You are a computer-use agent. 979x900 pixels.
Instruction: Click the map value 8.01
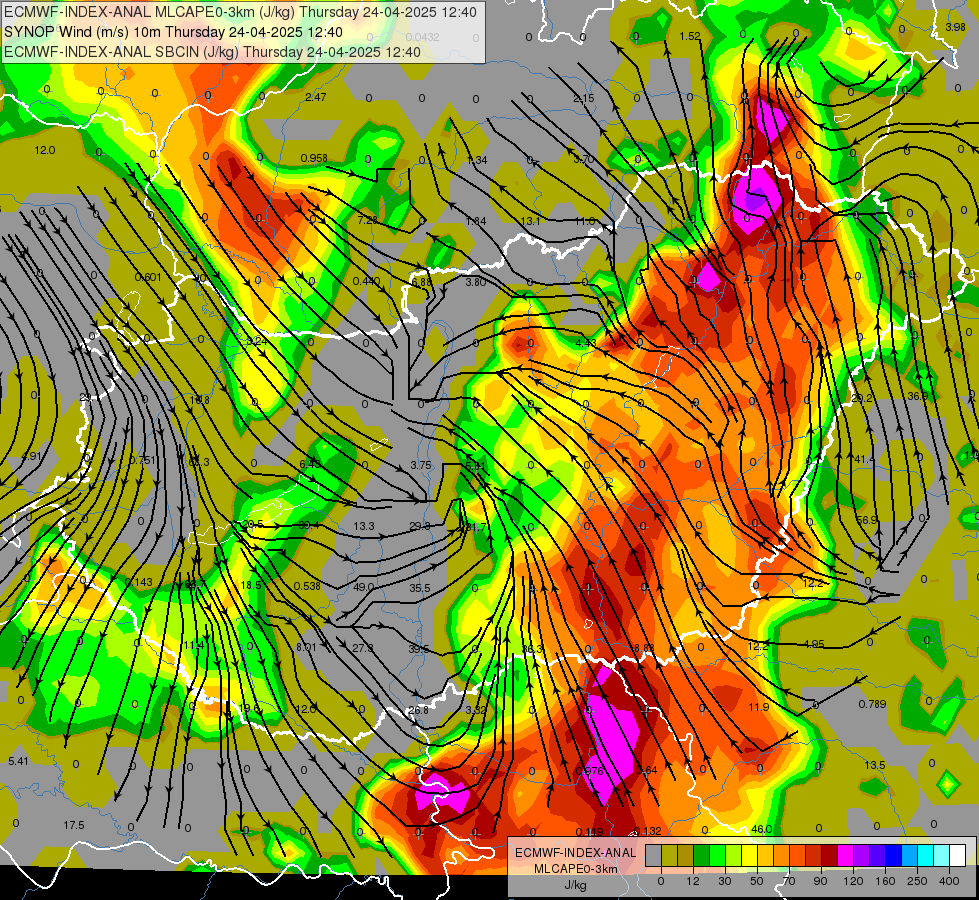click(x=306, y=647)
